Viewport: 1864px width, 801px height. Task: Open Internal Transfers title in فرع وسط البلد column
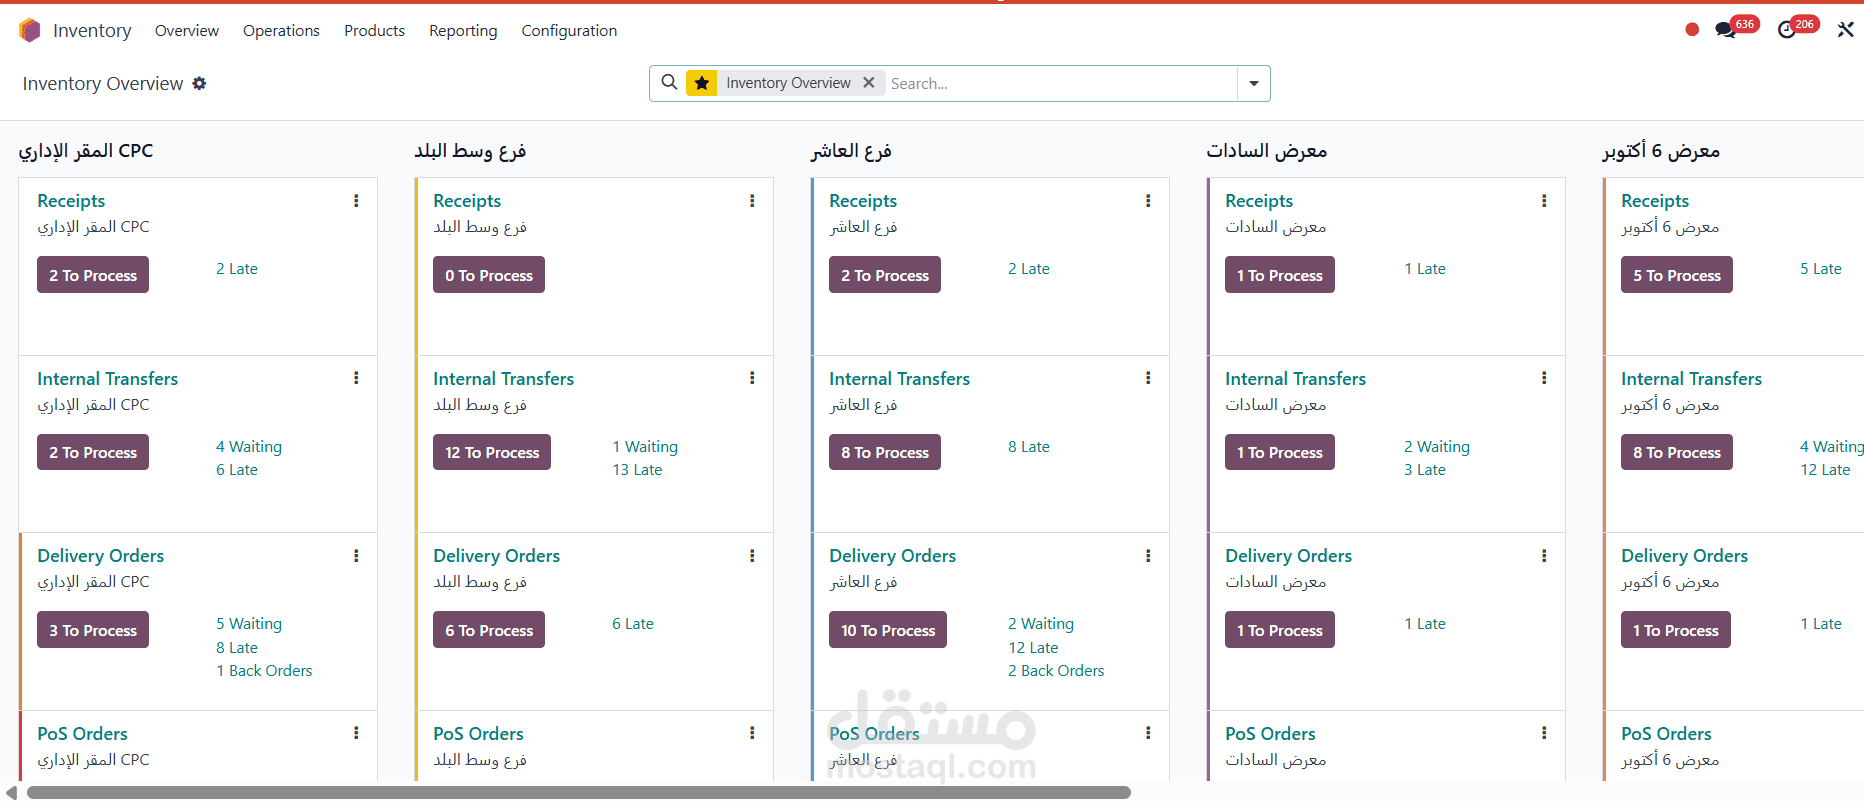(x=503, y=379)
